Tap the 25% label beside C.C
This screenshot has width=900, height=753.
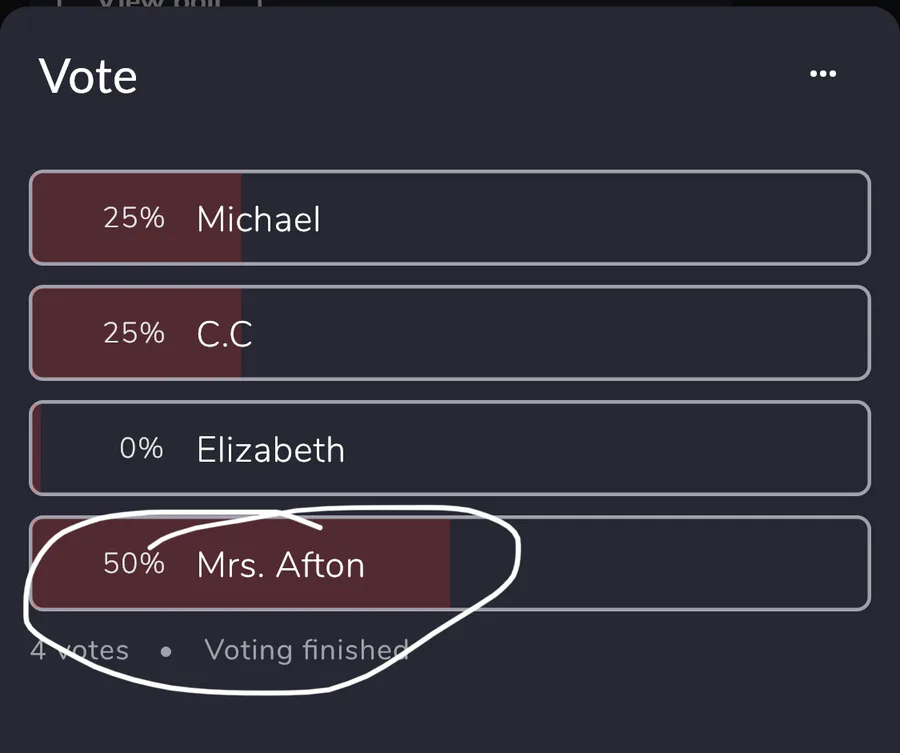point(134,333)
